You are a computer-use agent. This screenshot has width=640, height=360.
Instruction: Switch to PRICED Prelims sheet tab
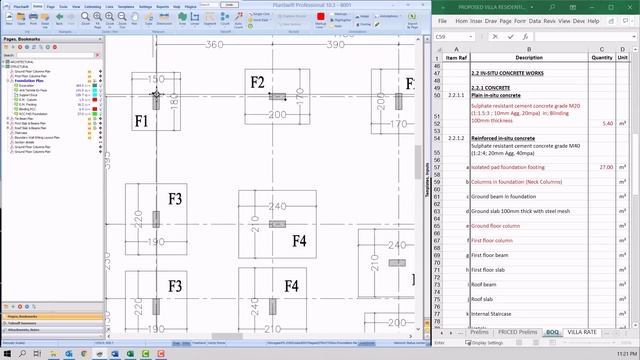[518, 332]
